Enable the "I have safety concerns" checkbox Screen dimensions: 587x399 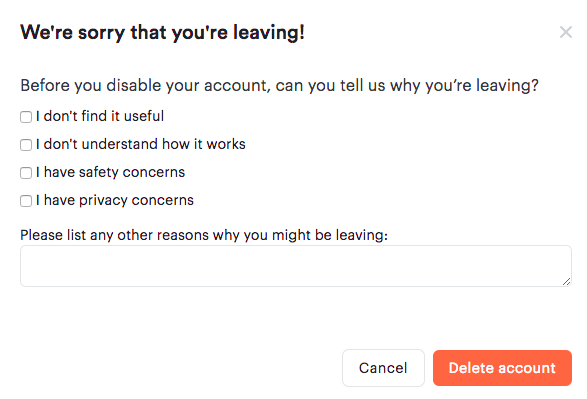point(26,173)
